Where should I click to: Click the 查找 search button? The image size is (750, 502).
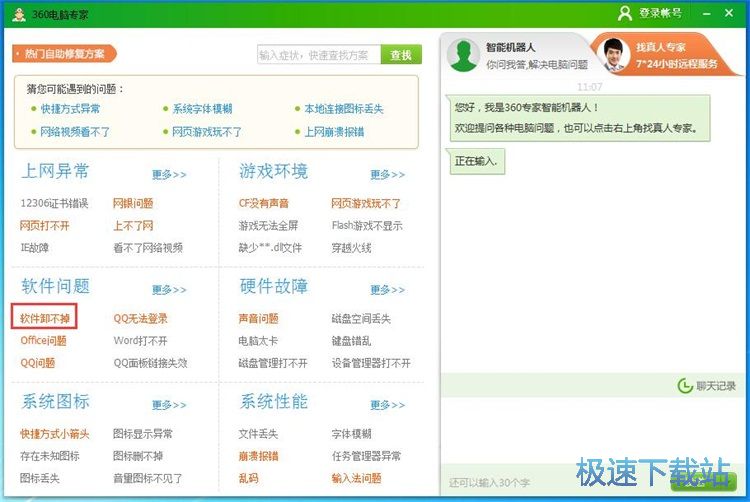pos(401,55)
